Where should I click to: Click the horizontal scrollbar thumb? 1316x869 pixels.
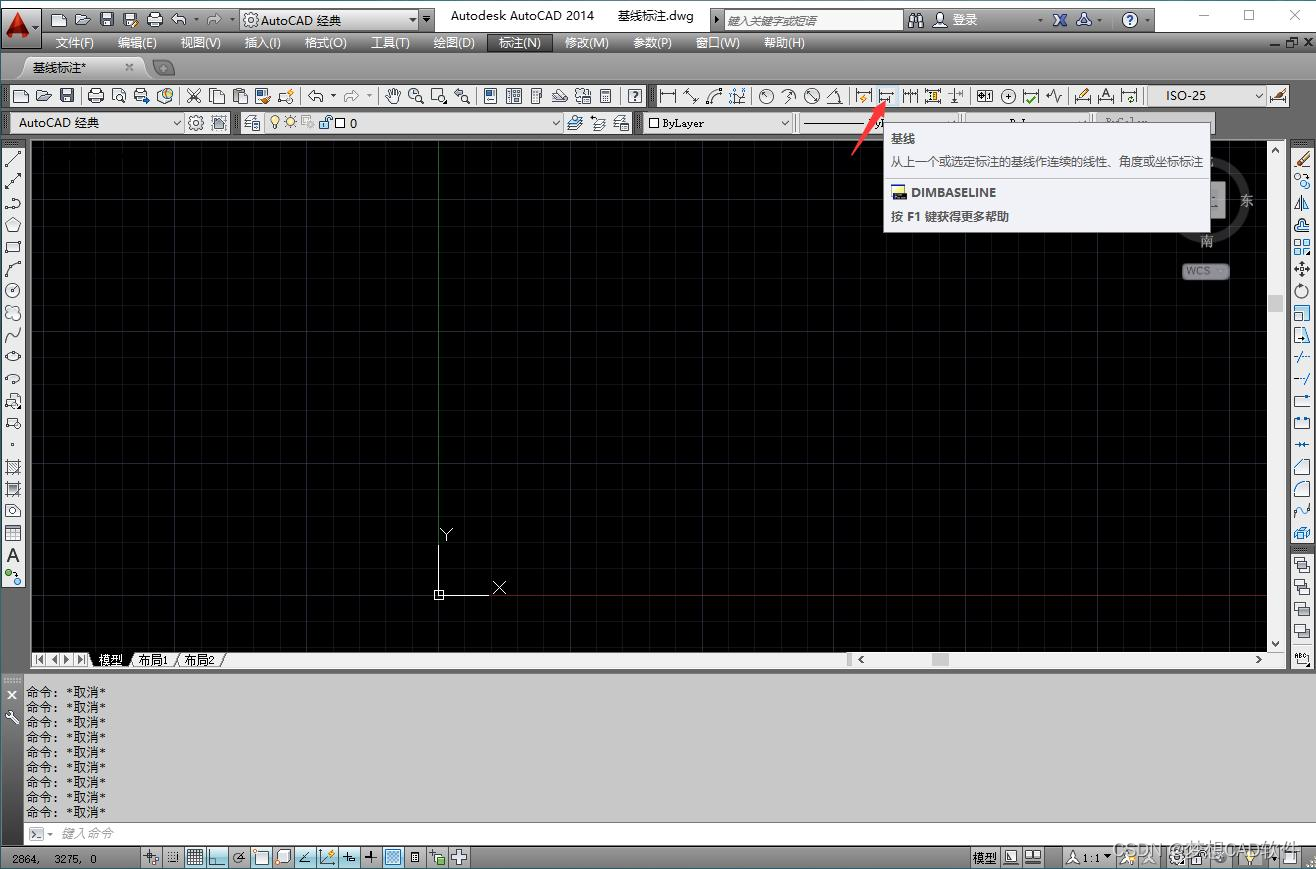[x=940, y=659]
